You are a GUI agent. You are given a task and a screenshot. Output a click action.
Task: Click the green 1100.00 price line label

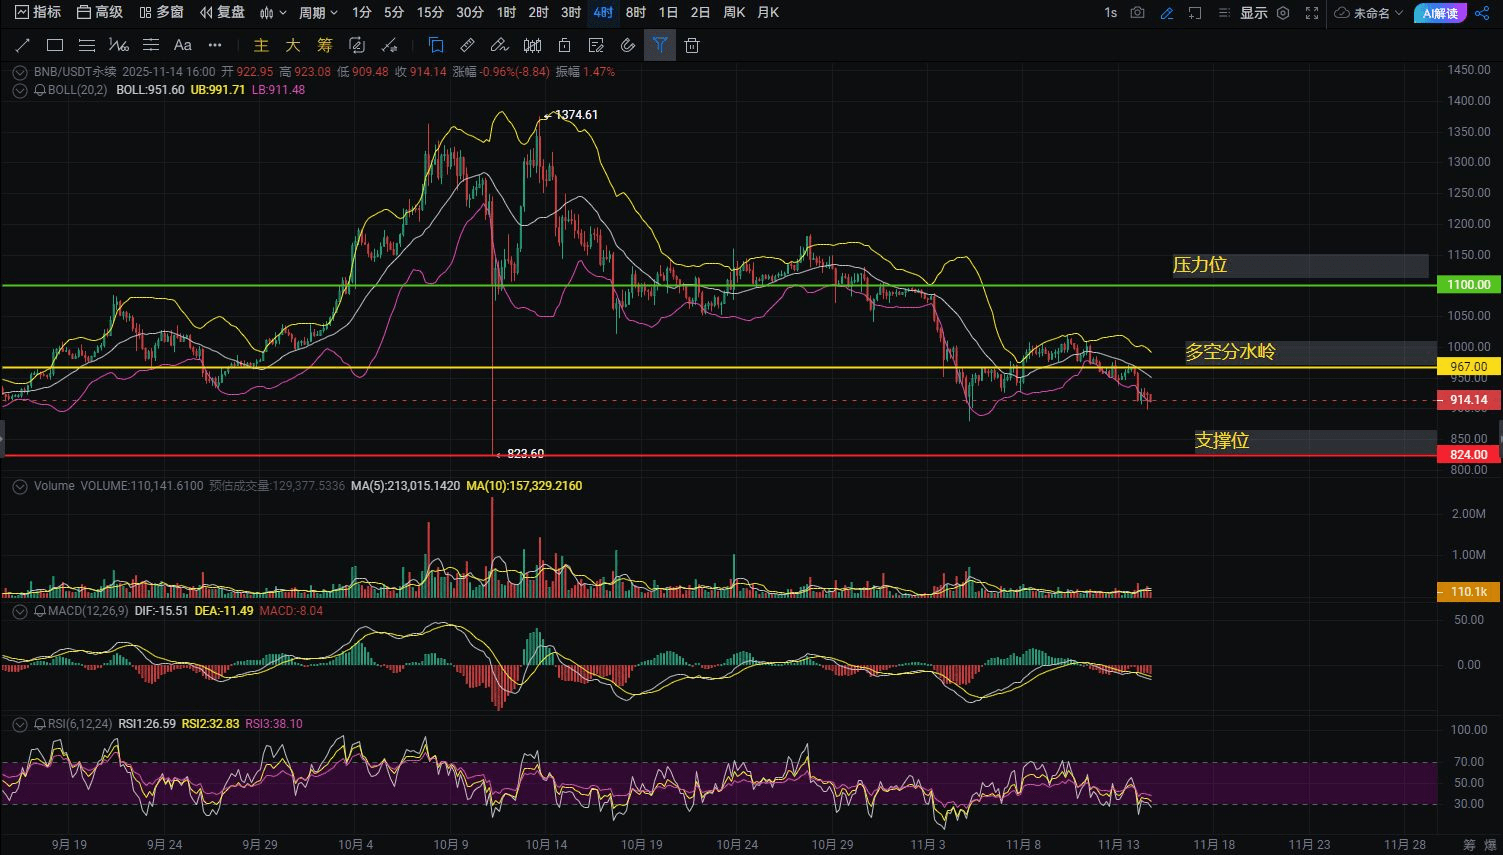coord(1468,285)
